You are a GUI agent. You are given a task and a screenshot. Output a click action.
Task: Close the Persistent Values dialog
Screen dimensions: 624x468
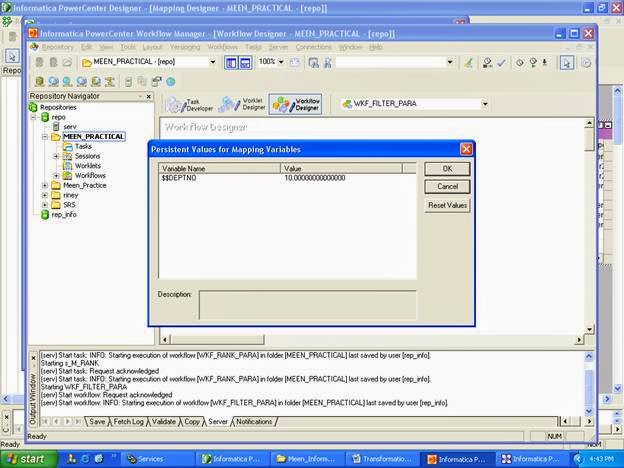(x=466, y=149)
